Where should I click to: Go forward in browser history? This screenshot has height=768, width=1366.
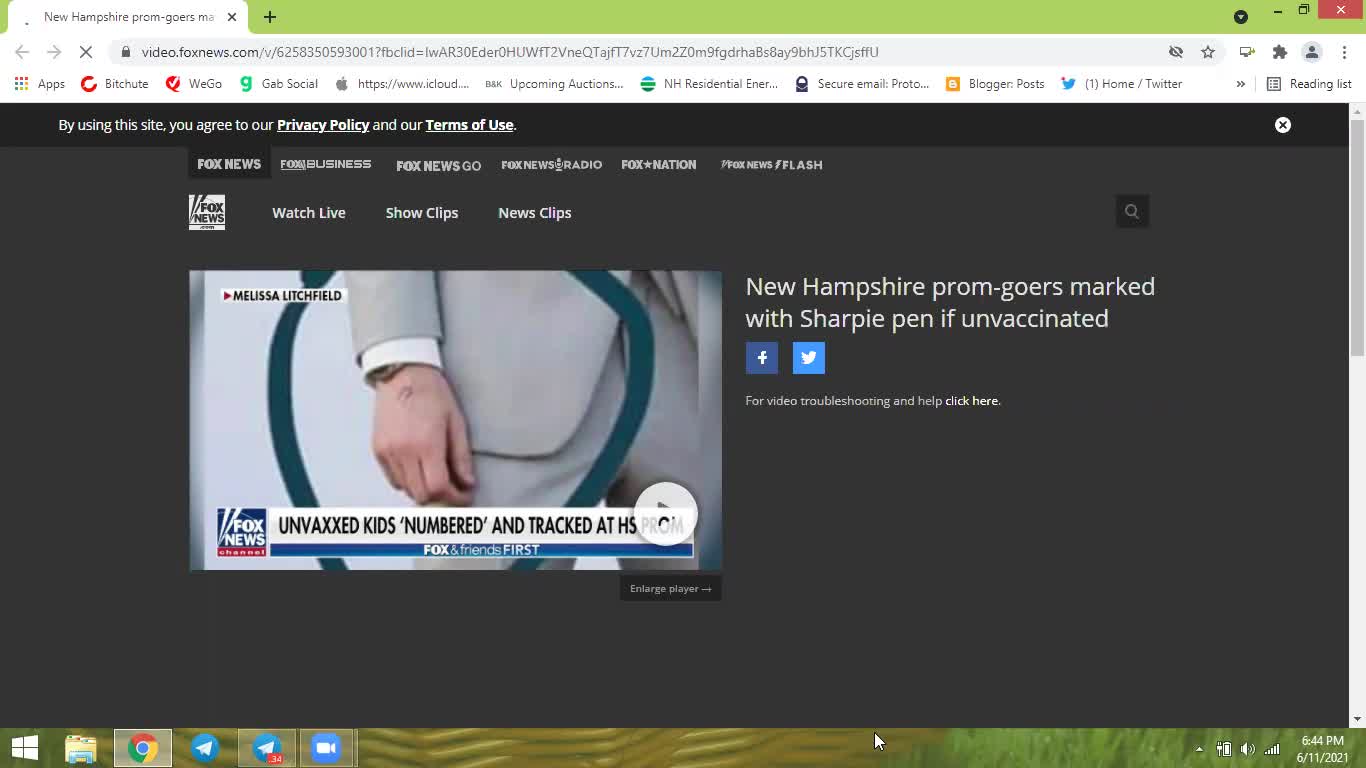point(54,52)
